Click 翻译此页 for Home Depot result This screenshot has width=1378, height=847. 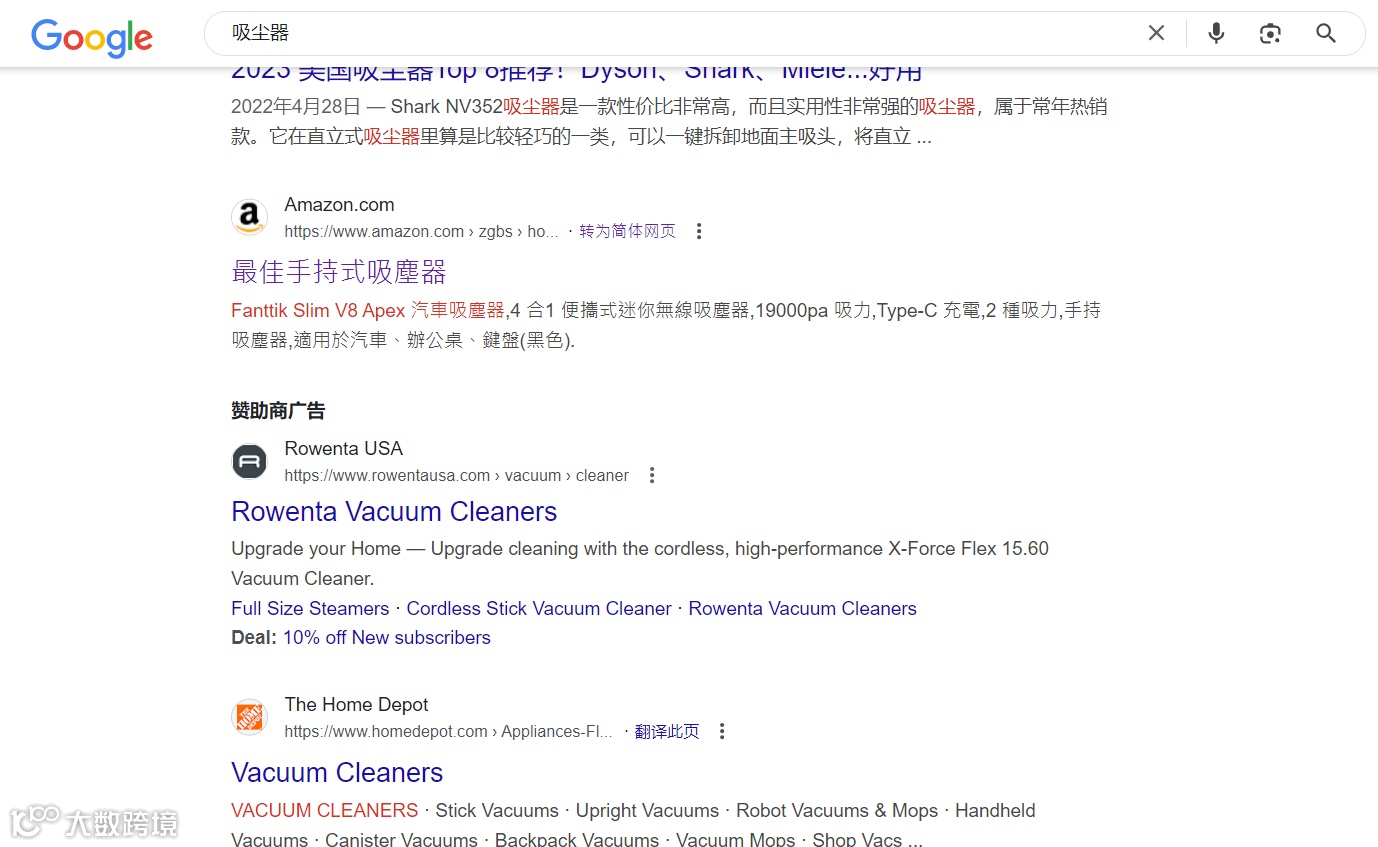pyautogui.click(x=667, y=731)
